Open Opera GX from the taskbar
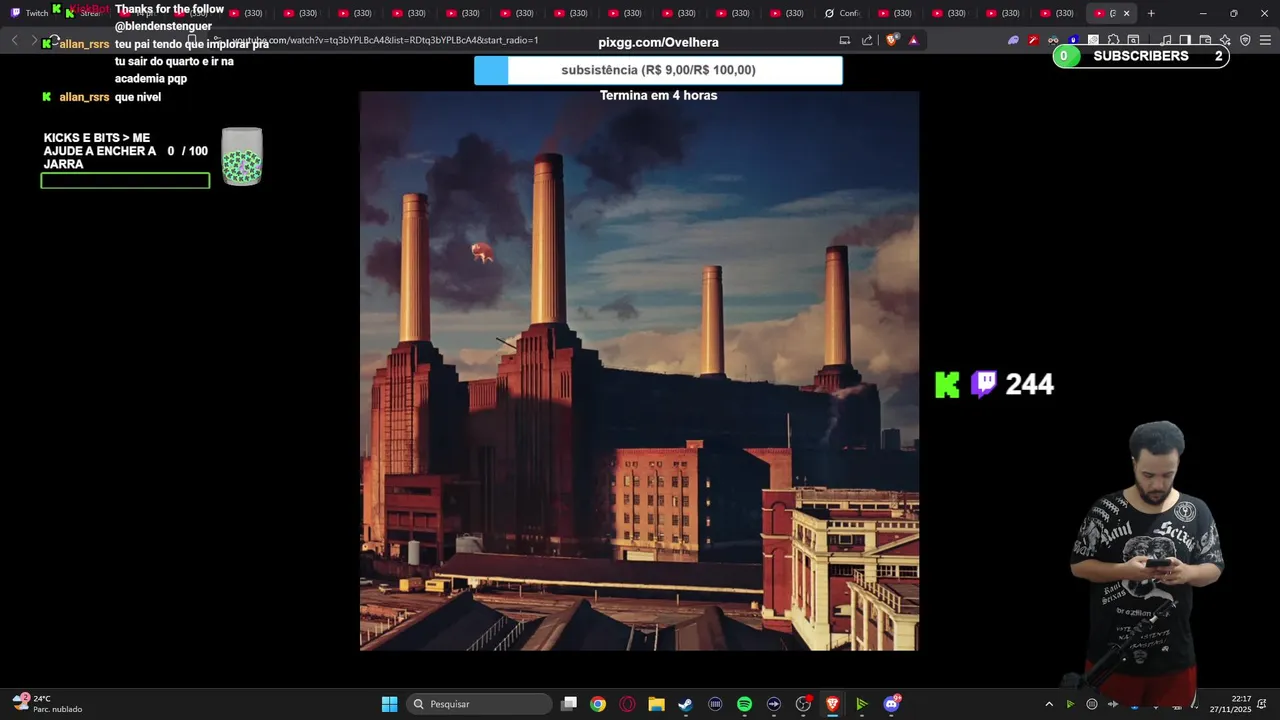The width and height of the screenshot is (1280, 720). click(627, 704)
